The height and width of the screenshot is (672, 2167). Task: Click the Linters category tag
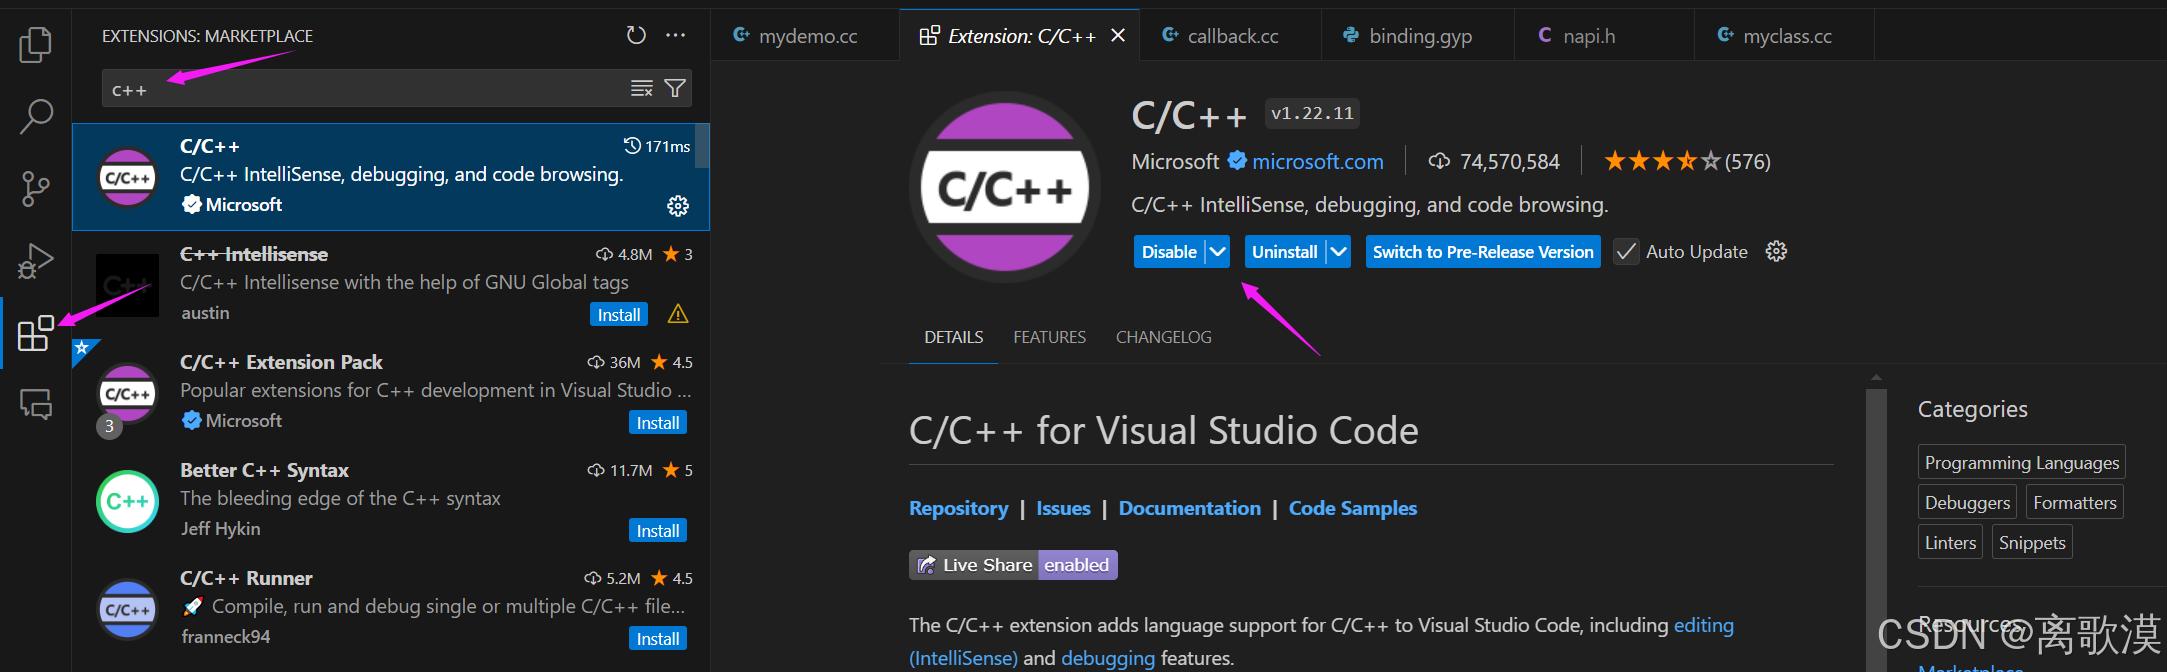pos(1950,542)
